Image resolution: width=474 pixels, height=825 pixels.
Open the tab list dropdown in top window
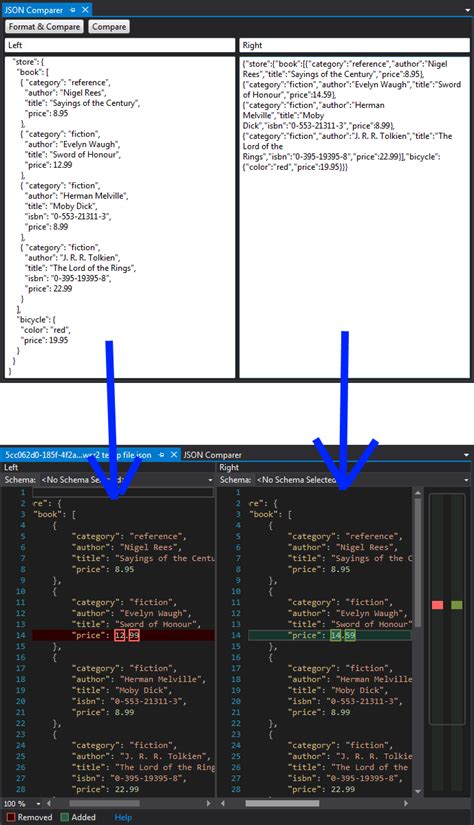point(467,10)
